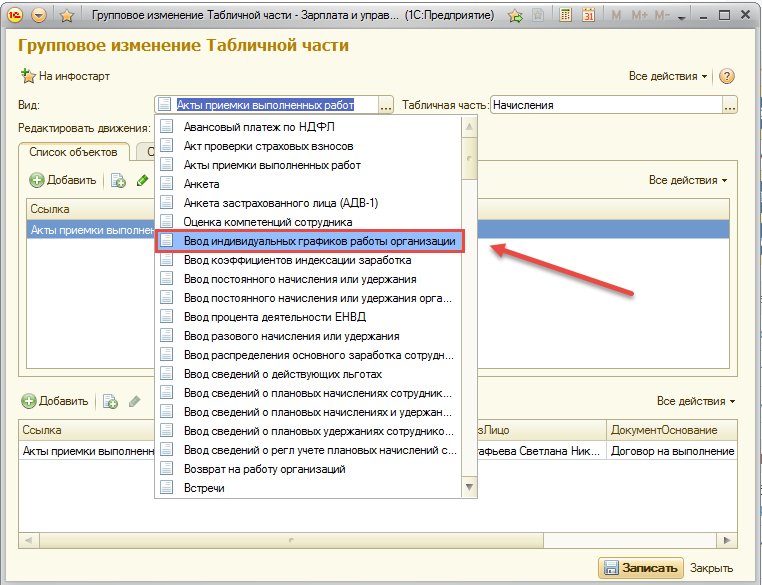Click the favorites star icon in title bar
This screenshot has width=762, height=585.
pyautogui.click(x=67, y=16)
